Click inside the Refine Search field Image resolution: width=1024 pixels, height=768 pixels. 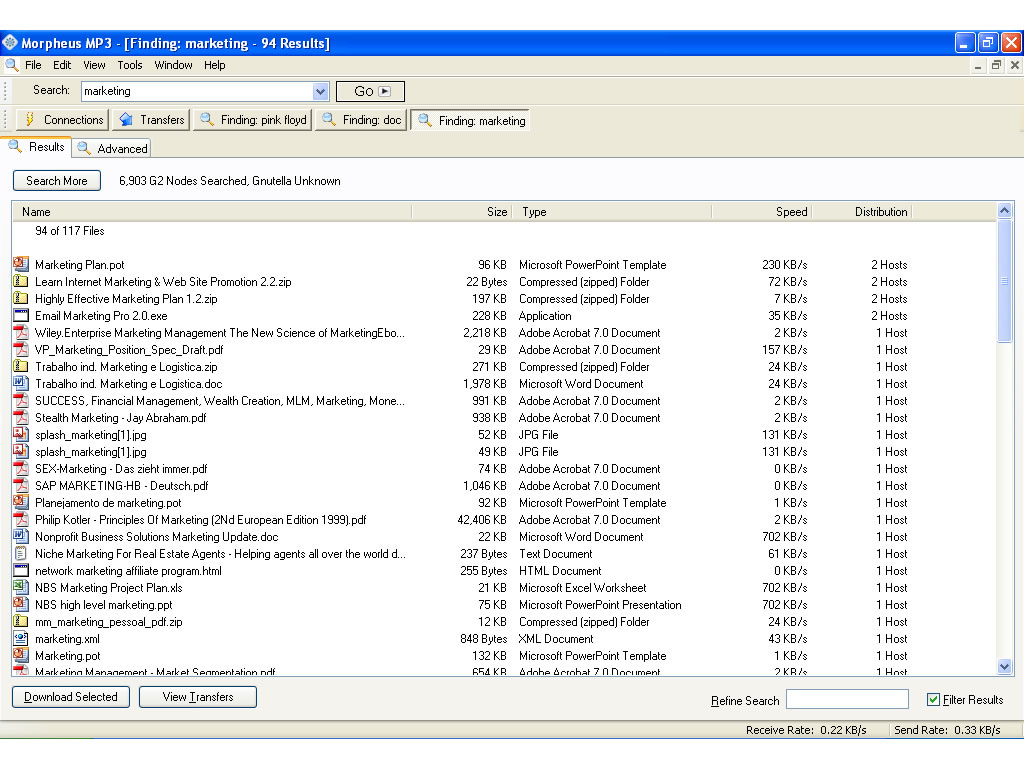847,700
